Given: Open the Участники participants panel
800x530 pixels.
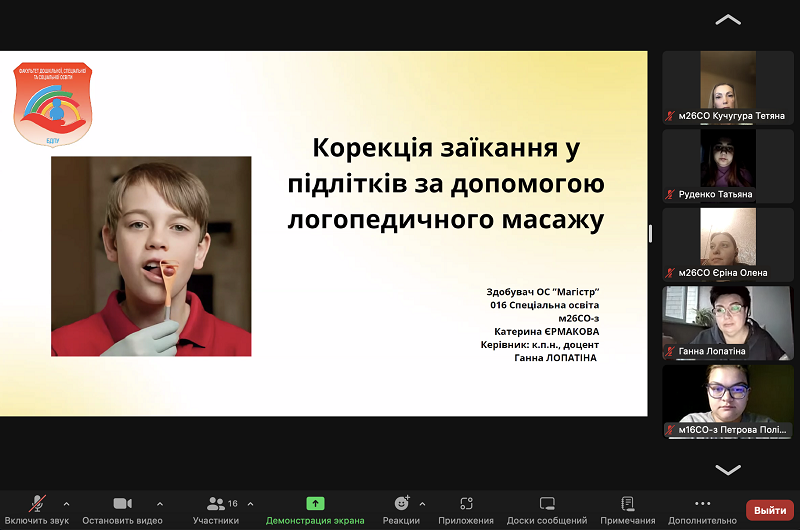Looking at the screenshot, I should tap(216, 504).
